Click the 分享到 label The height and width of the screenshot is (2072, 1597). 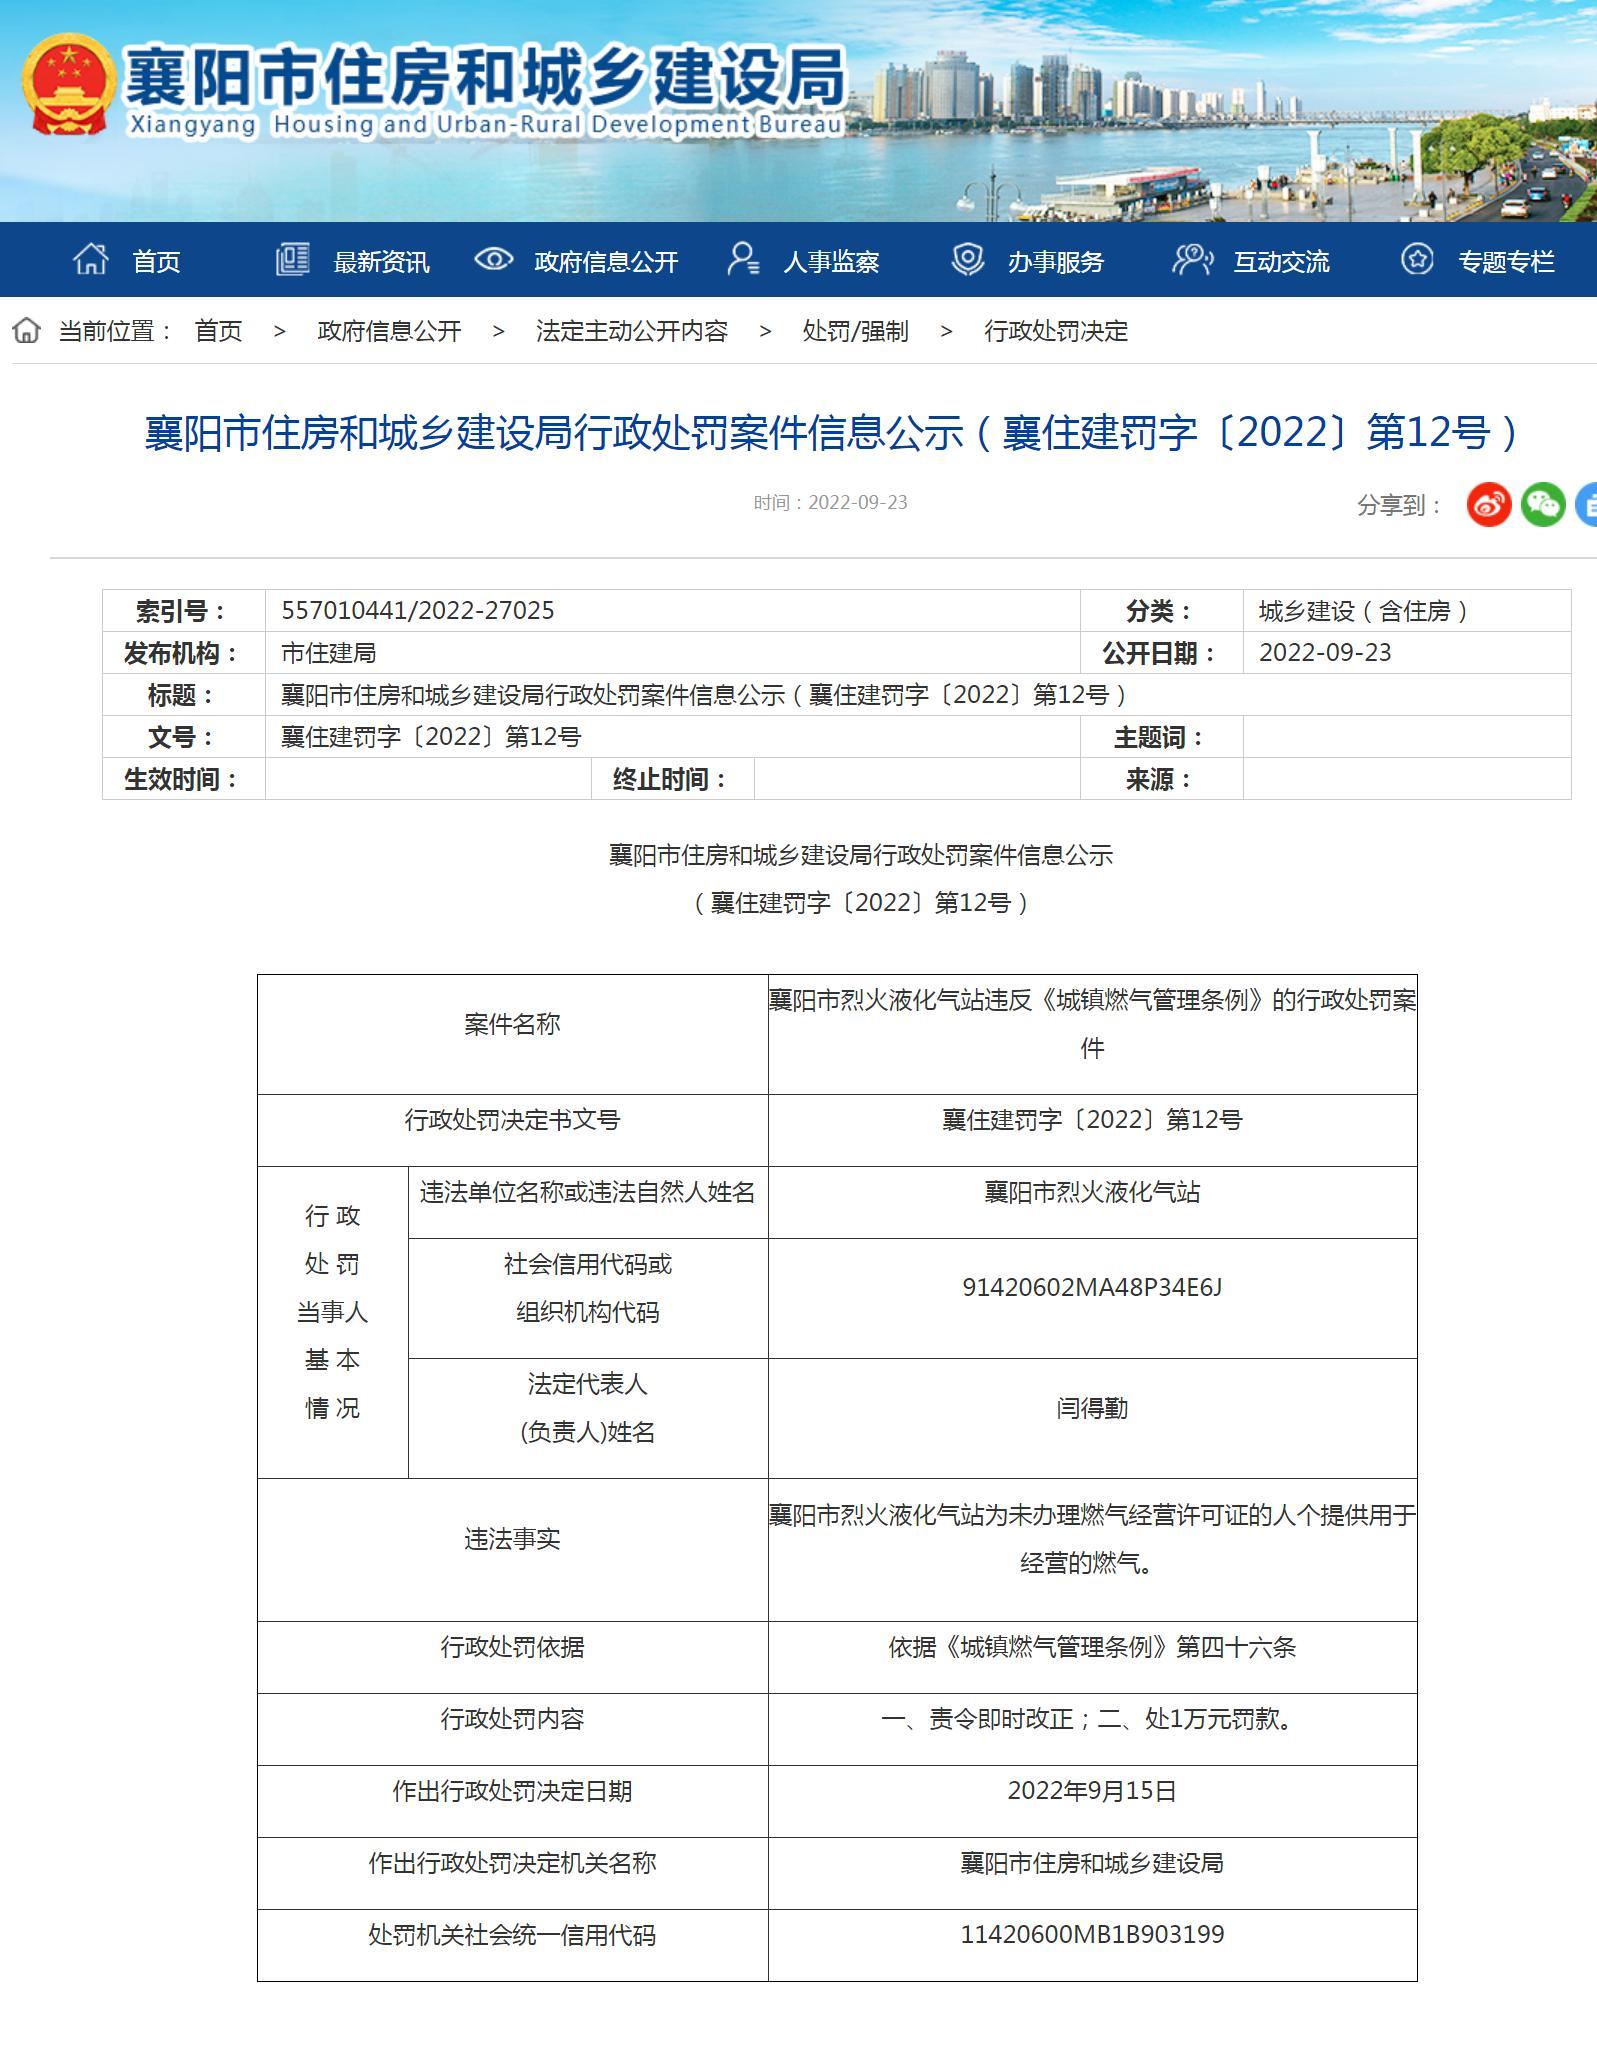point(1399,505)
